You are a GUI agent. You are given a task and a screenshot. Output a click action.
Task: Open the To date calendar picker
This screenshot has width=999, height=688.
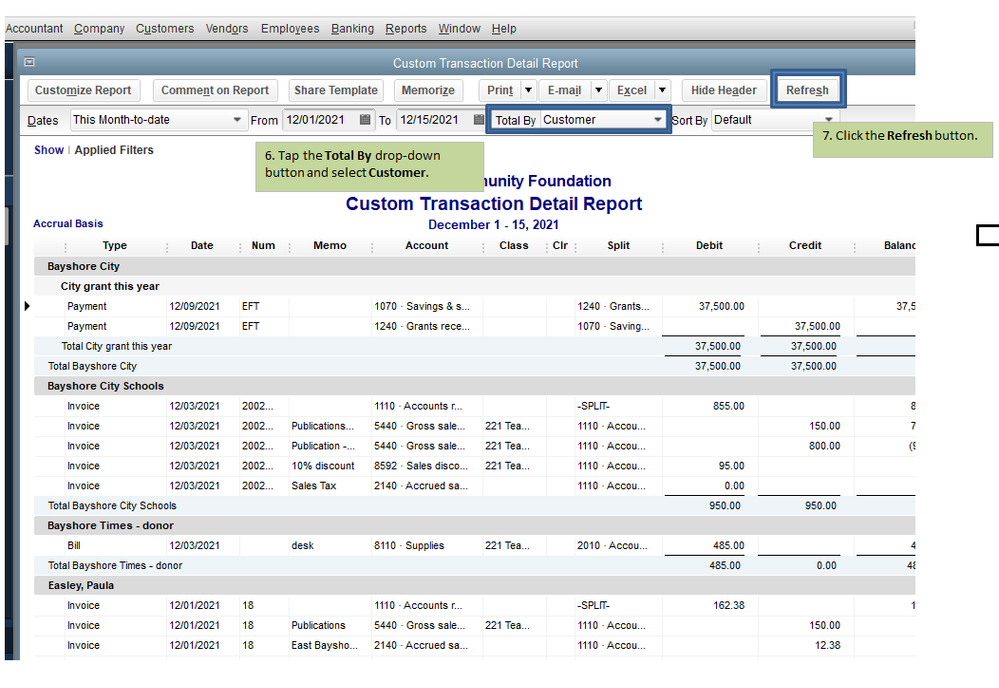coord(478,120)
